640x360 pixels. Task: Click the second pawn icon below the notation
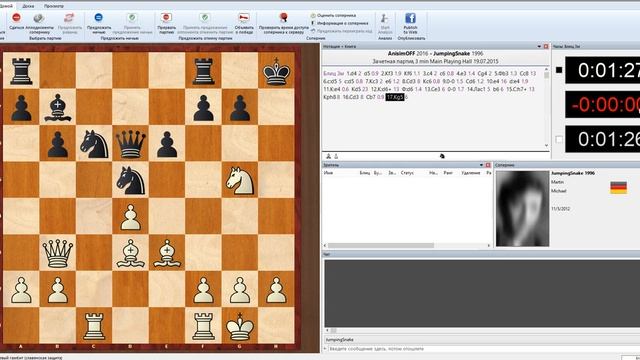pos(336,156)
